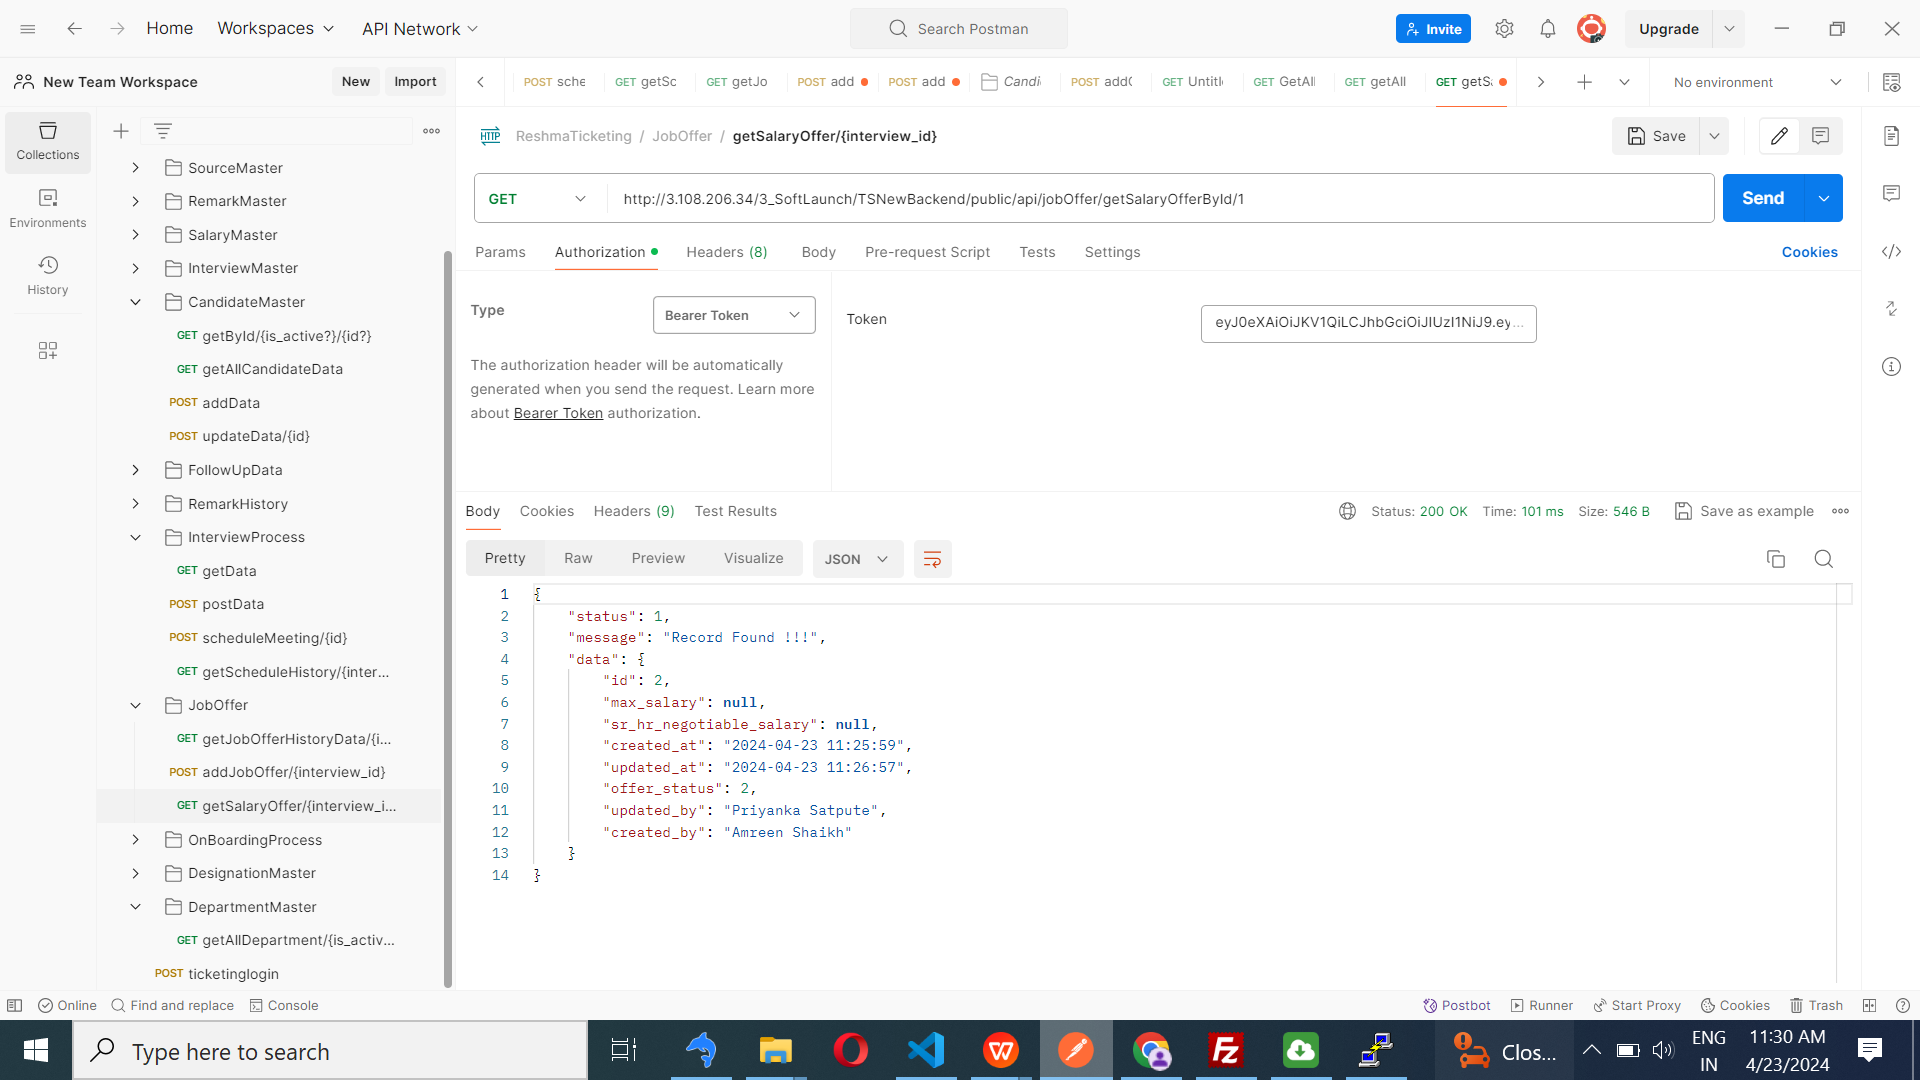Screen dimensions: 1920x1080
Task: Open the Send button options arrow
Action: (1823, 198)
